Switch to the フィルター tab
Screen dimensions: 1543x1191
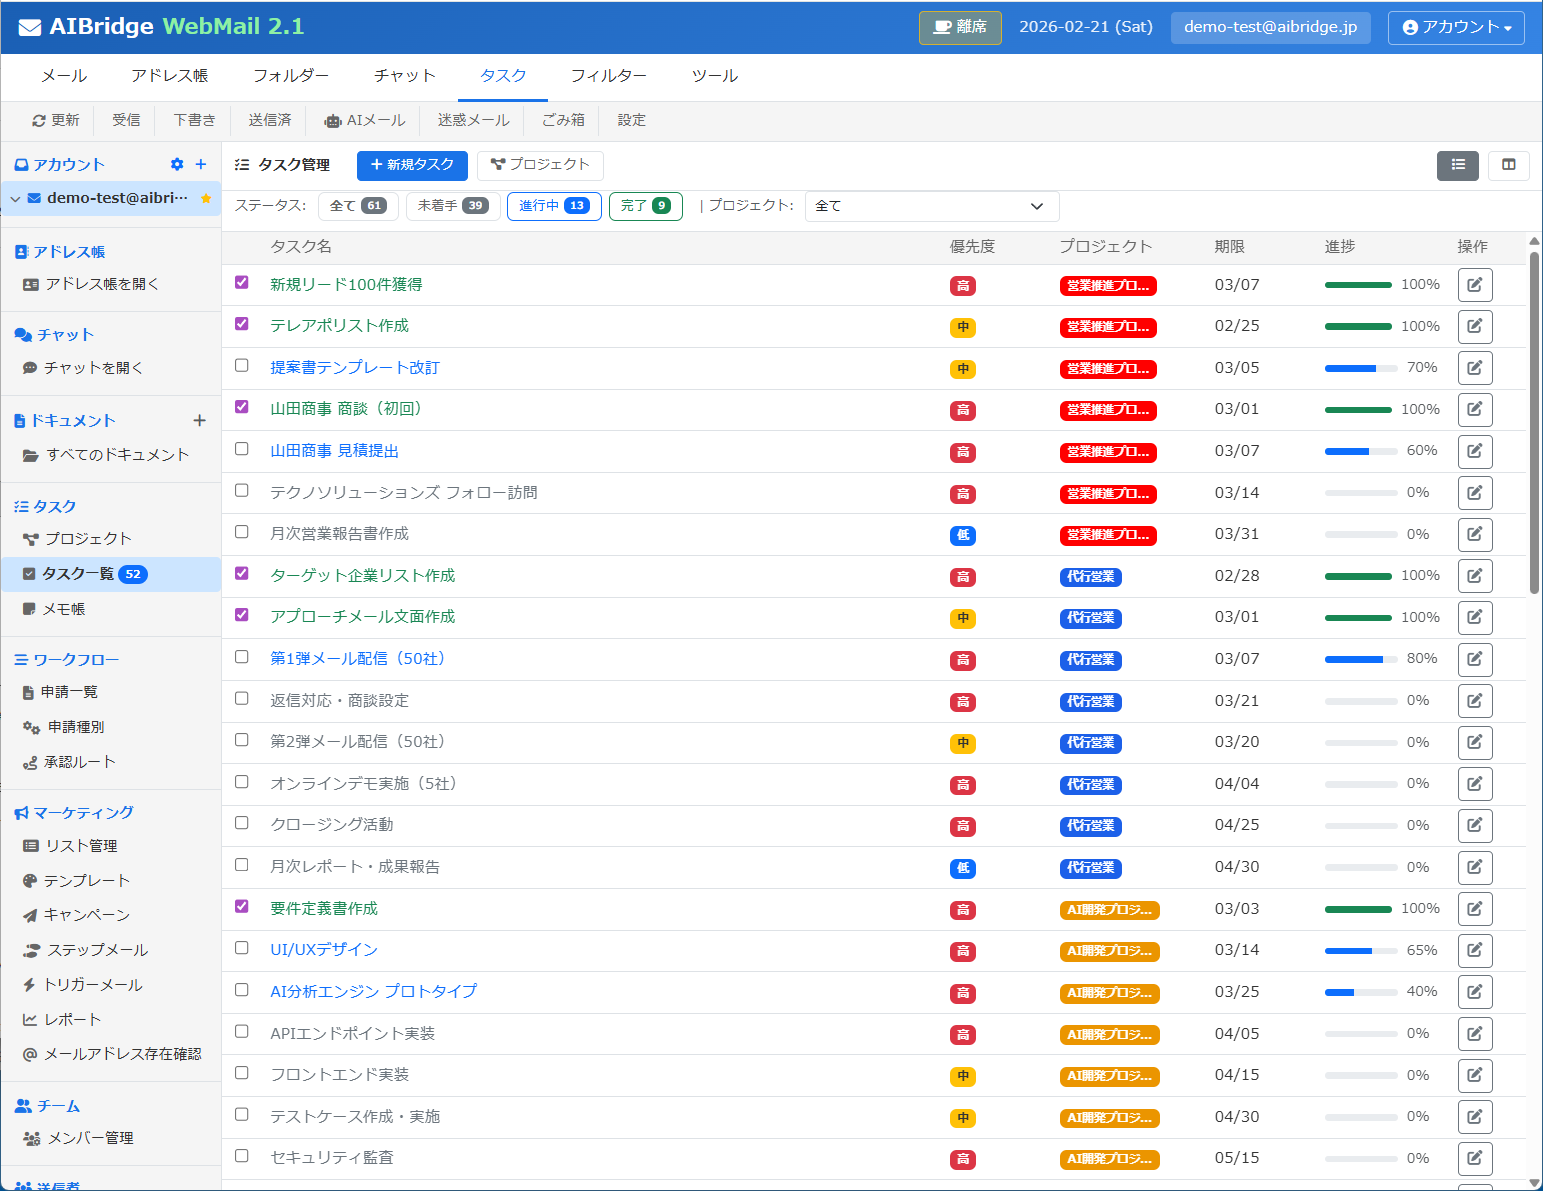click(609, 75)
